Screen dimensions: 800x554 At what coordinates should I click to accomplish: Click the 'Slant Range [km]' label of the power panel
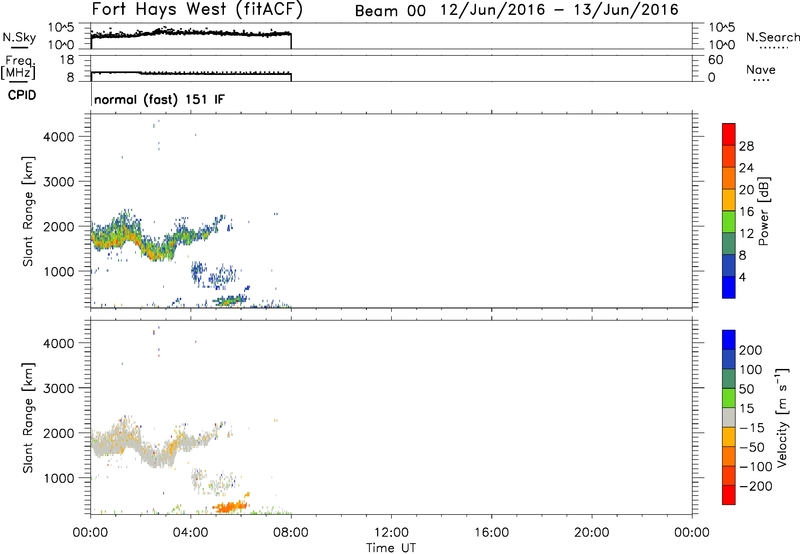point(28,211)
